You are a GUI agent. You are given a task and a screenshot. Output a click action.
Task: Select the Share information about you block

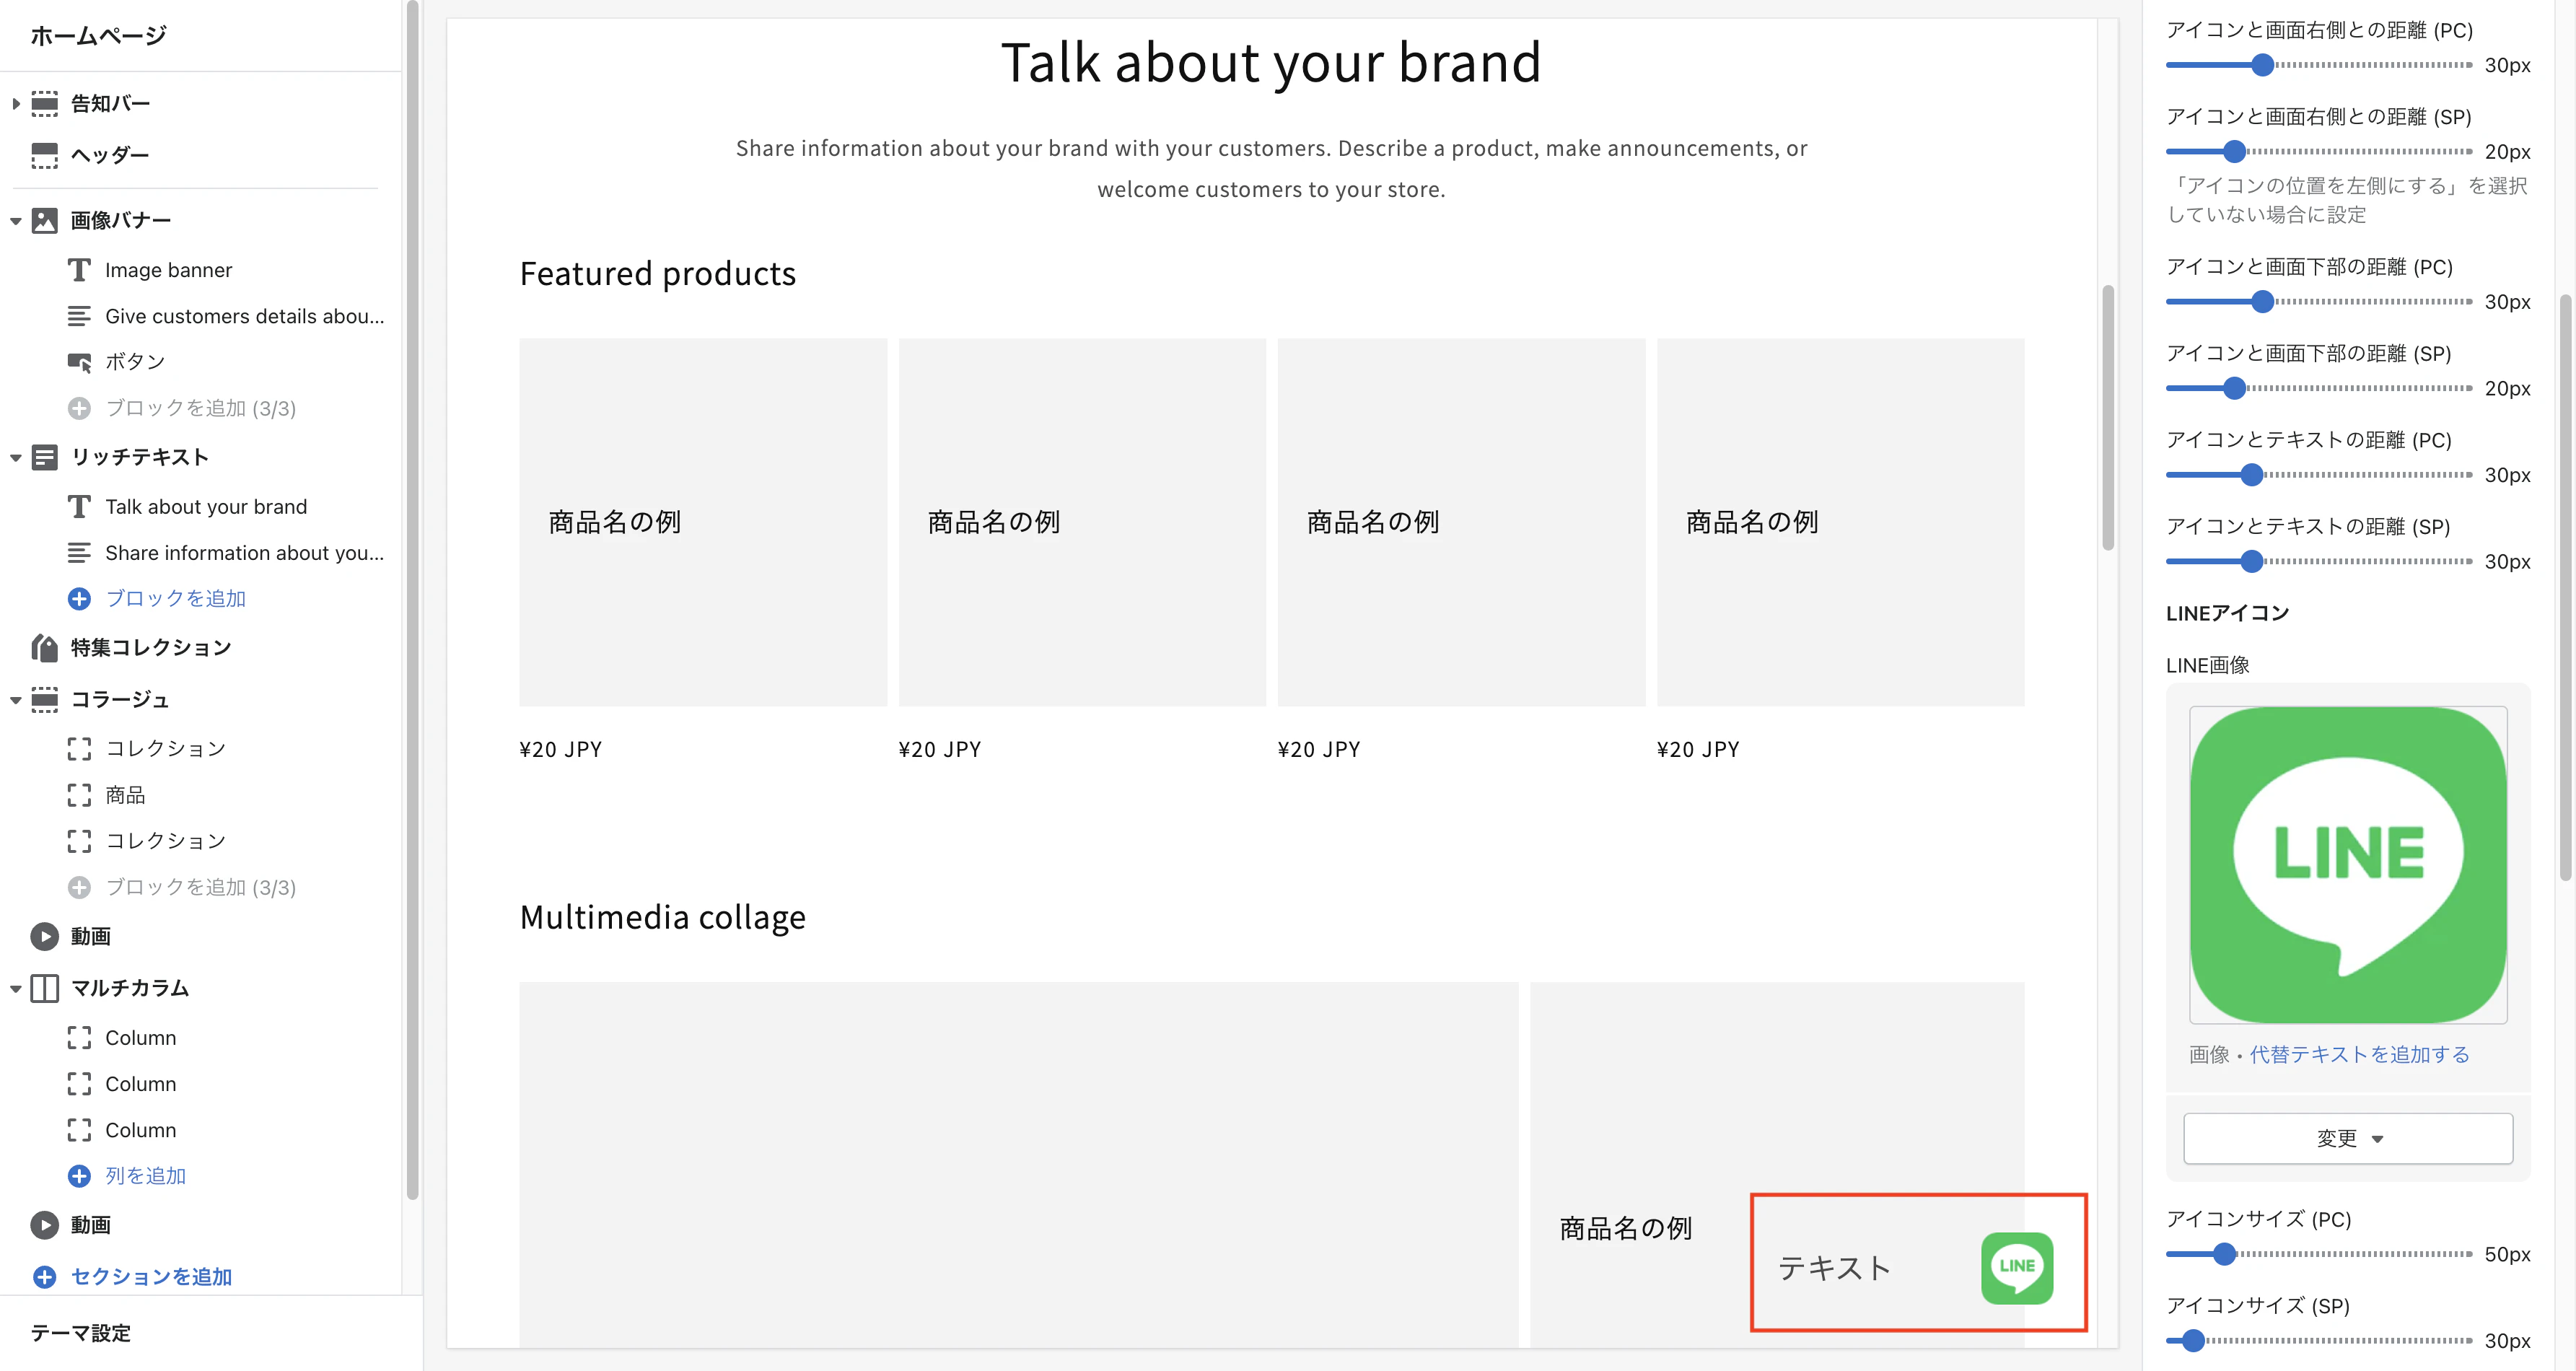tap(245, 553)
